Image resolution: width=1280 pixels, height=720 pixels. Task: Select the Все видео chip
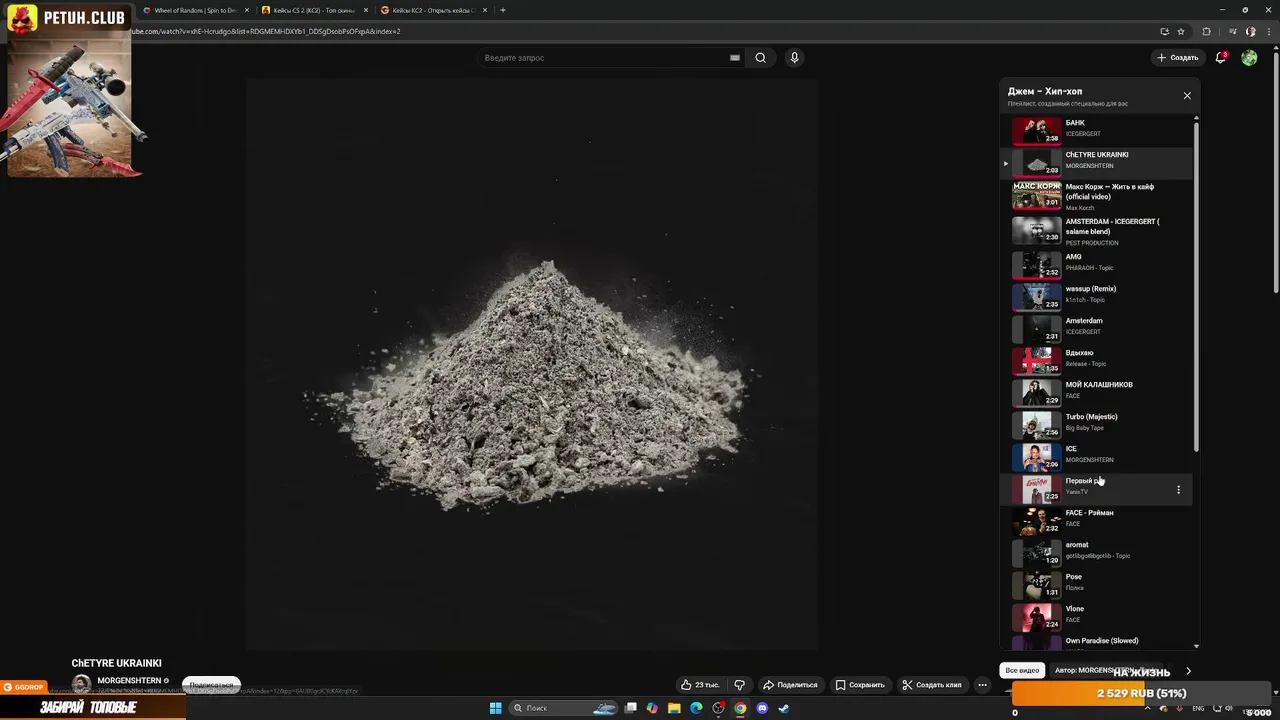point(1022,671)
